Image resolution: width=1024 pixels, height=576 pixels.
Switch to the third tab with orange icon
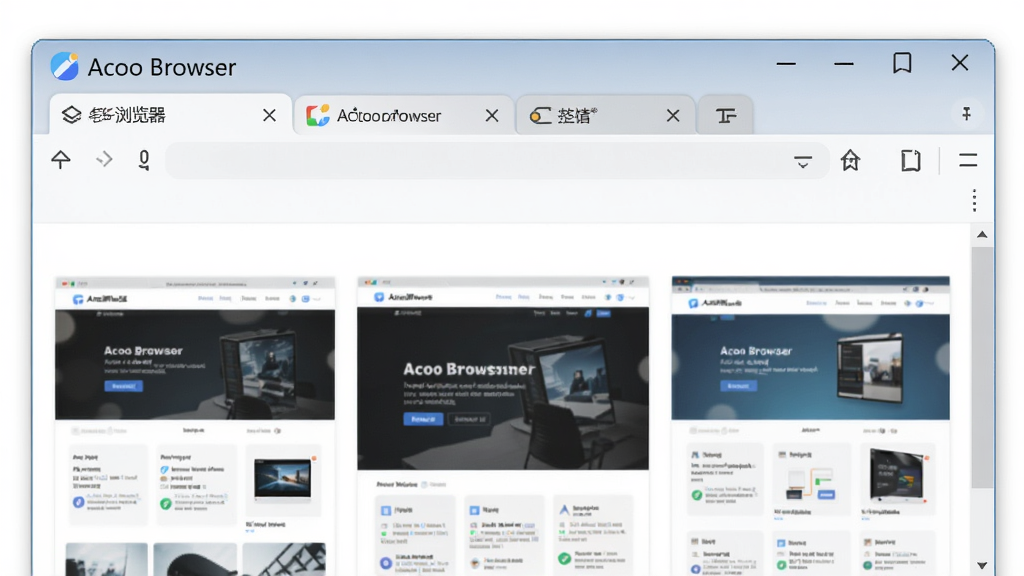pyautogui.click(x=606, y=116)
